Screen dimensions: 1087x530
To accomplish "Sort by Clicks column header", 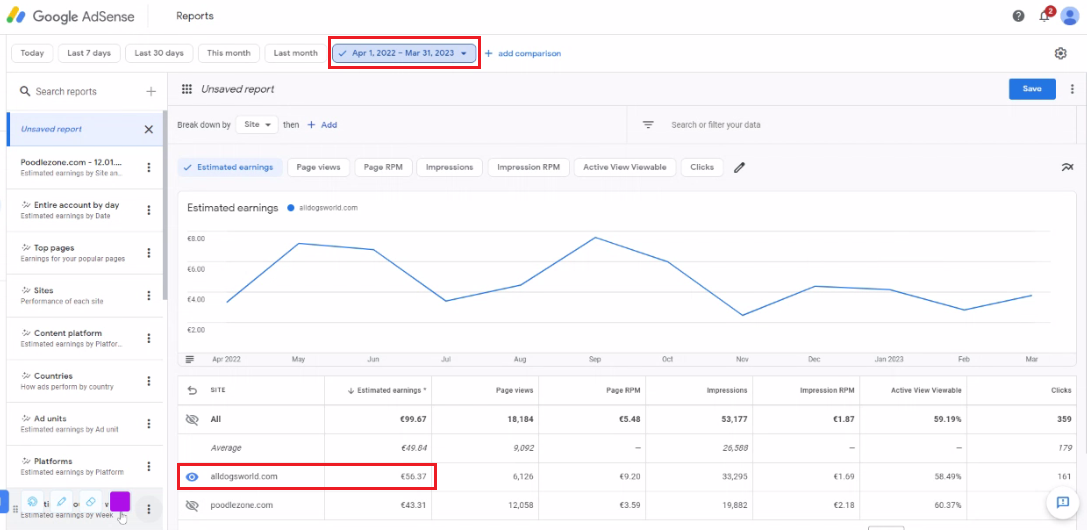I will [1062, 391].
